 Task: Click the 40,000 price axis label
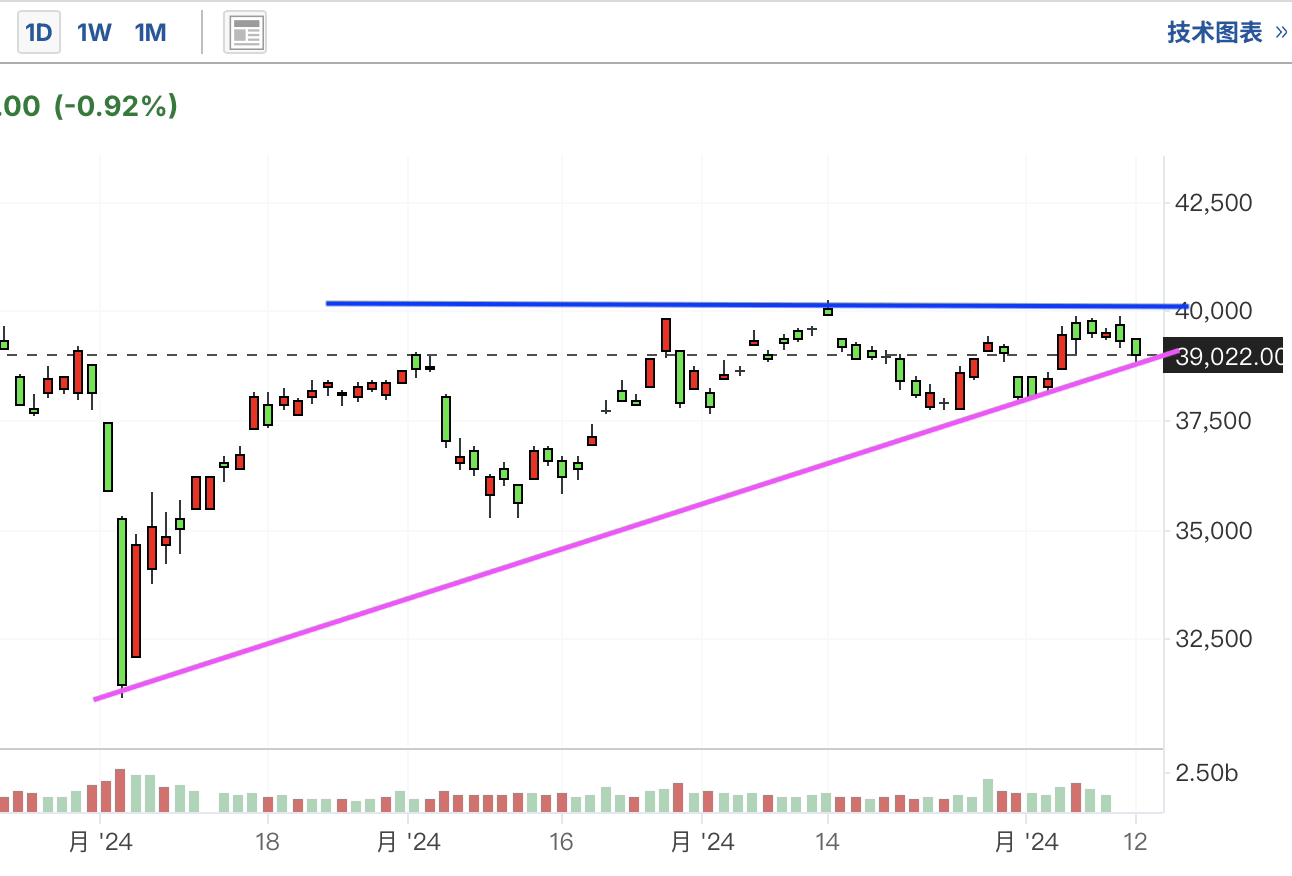(1214, 312)
